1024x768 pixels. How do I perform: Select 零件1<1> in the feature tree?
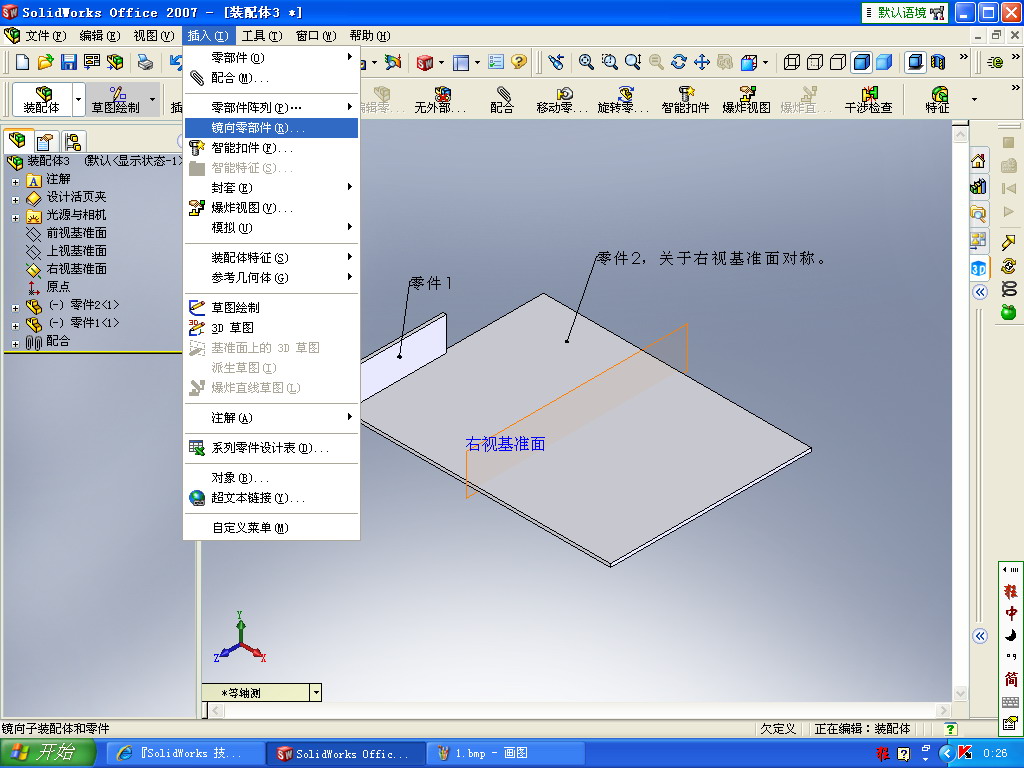(x=94, y=323)
